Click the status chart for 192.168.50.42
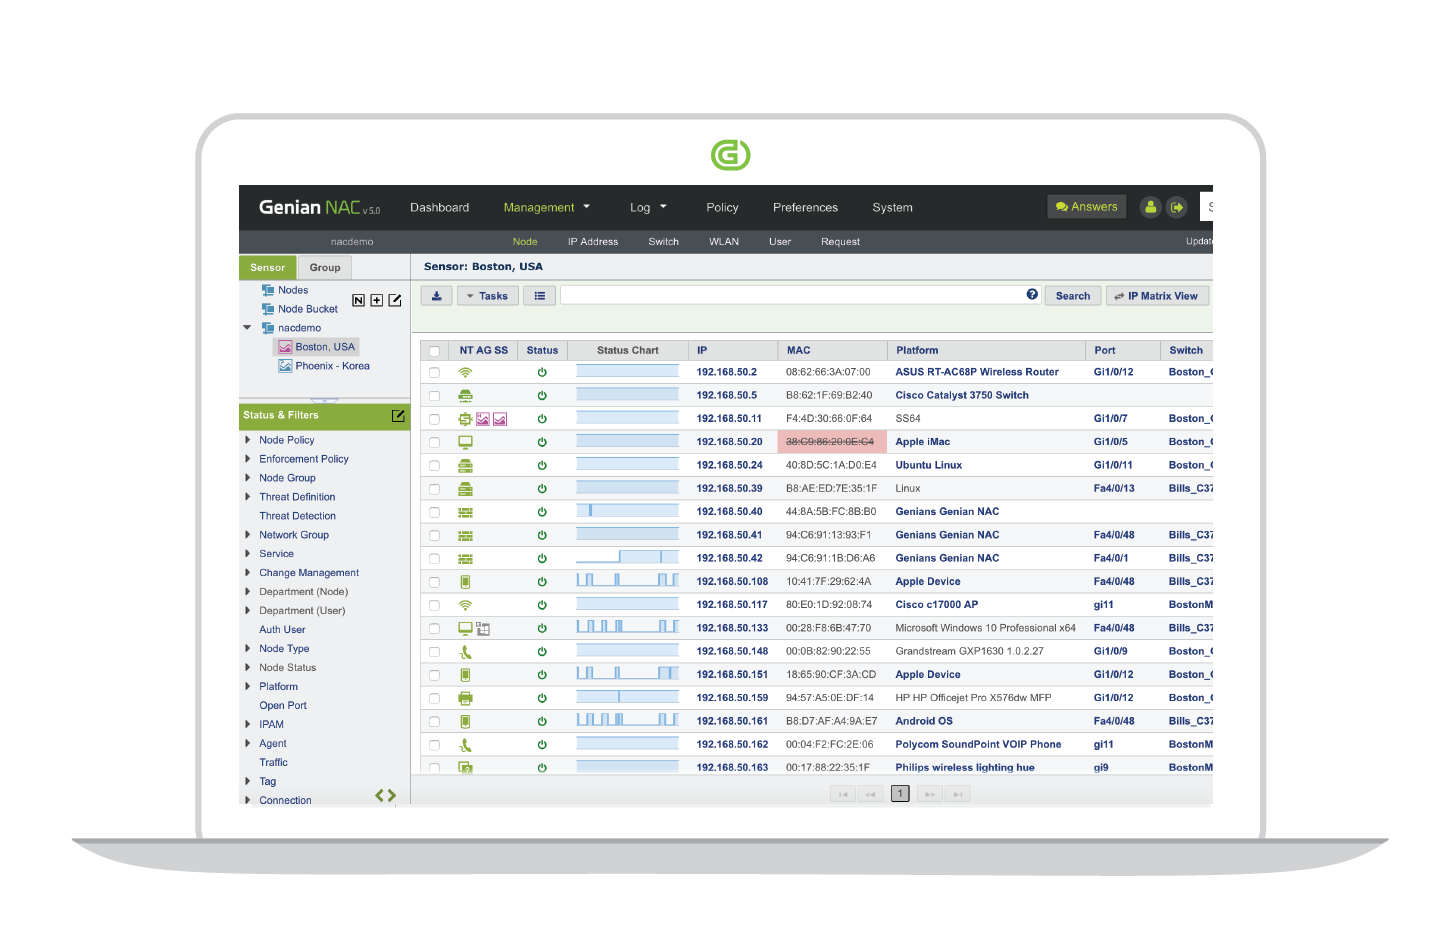Viewport: 1456px width, 946px height. coord(627,558)
